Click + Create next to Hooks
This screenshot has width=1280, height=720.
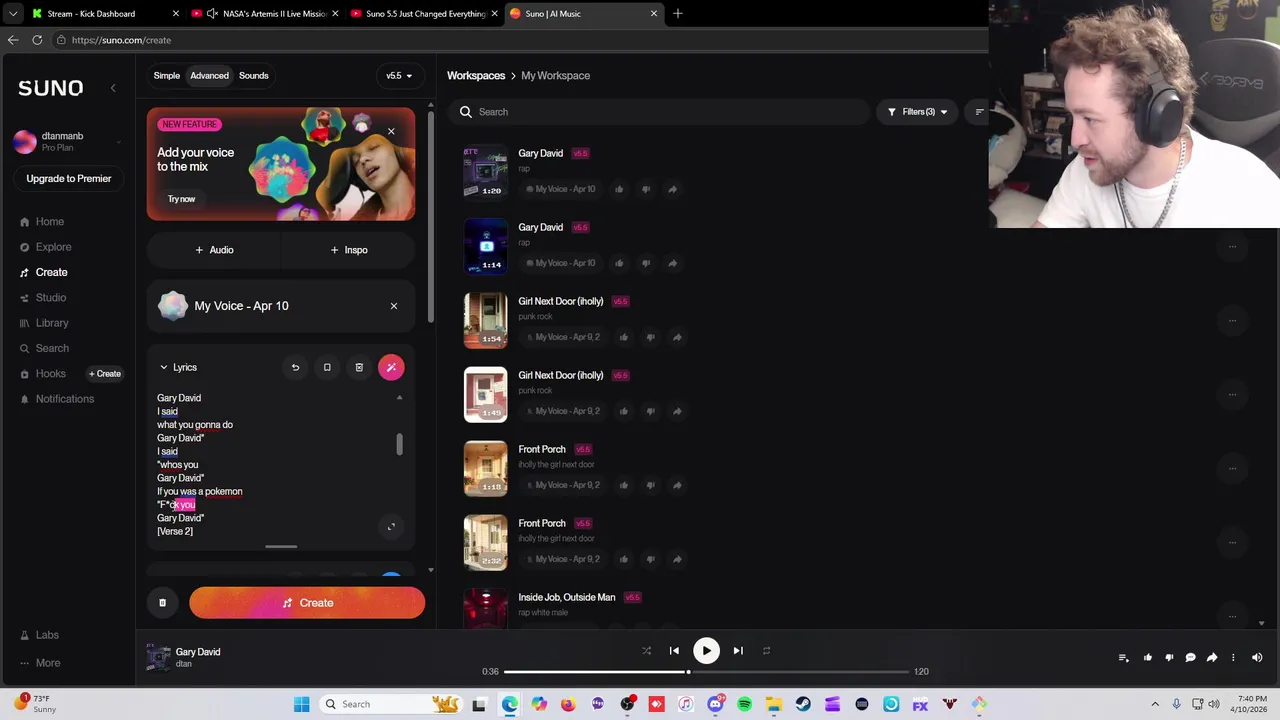105,374
